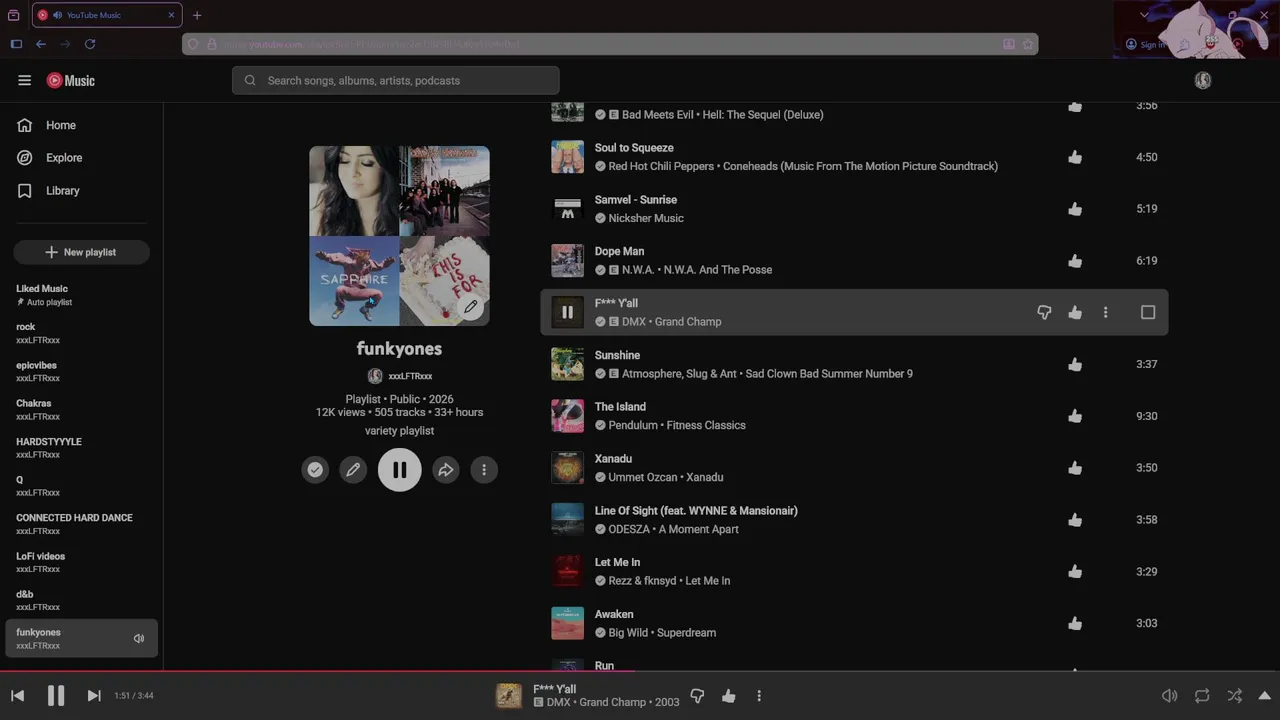
Task: Reload the browser page
Action: [x=90, y=44]
